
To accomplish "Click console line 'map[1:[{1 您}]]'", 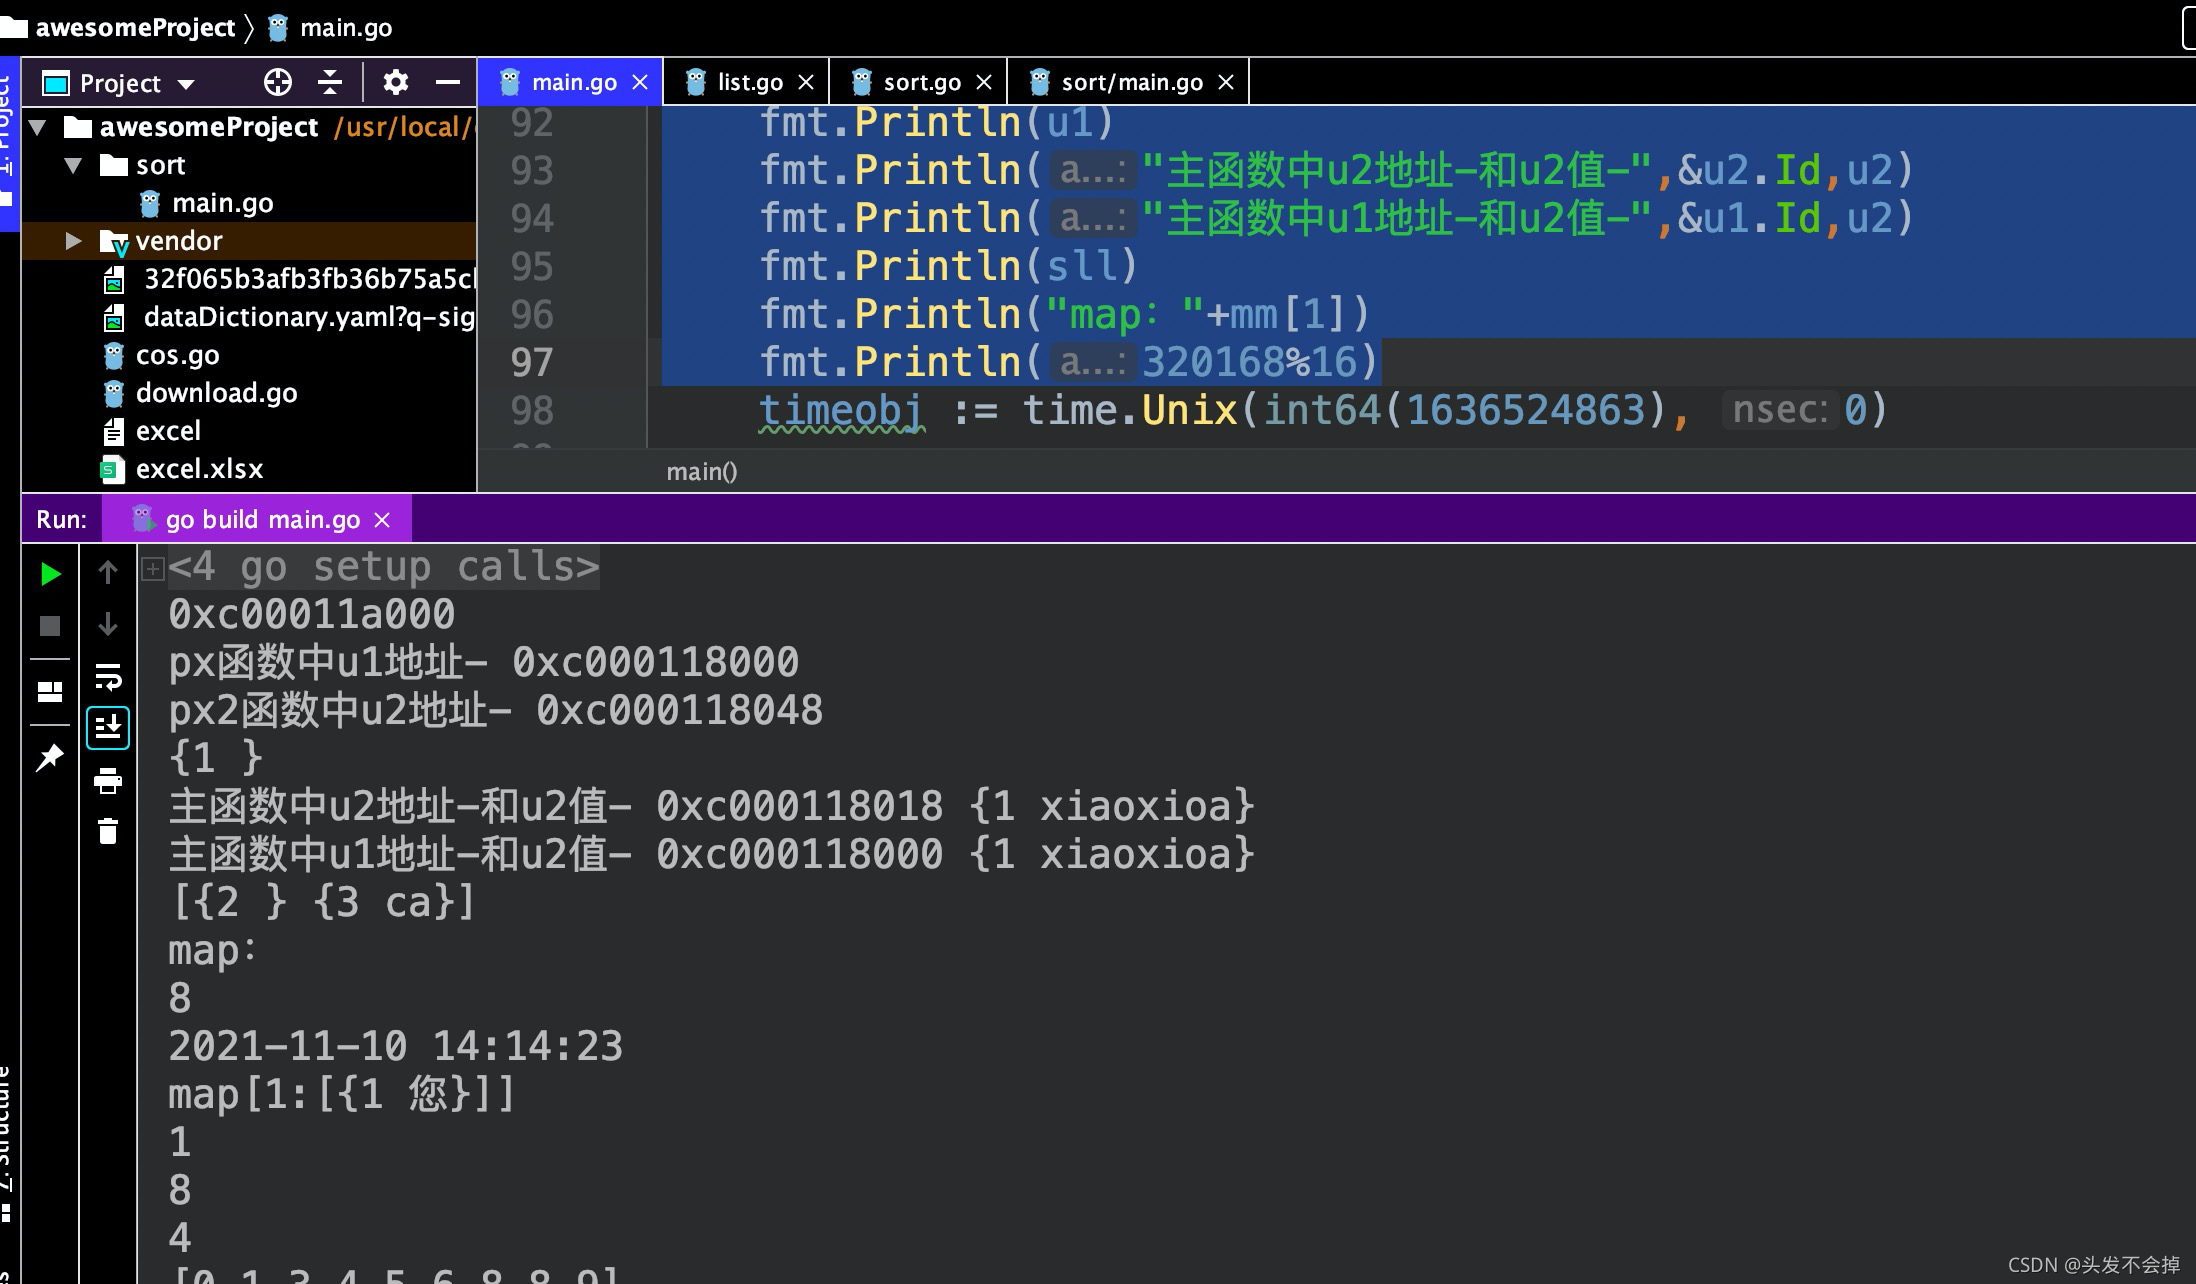I will coord(342,1094).
